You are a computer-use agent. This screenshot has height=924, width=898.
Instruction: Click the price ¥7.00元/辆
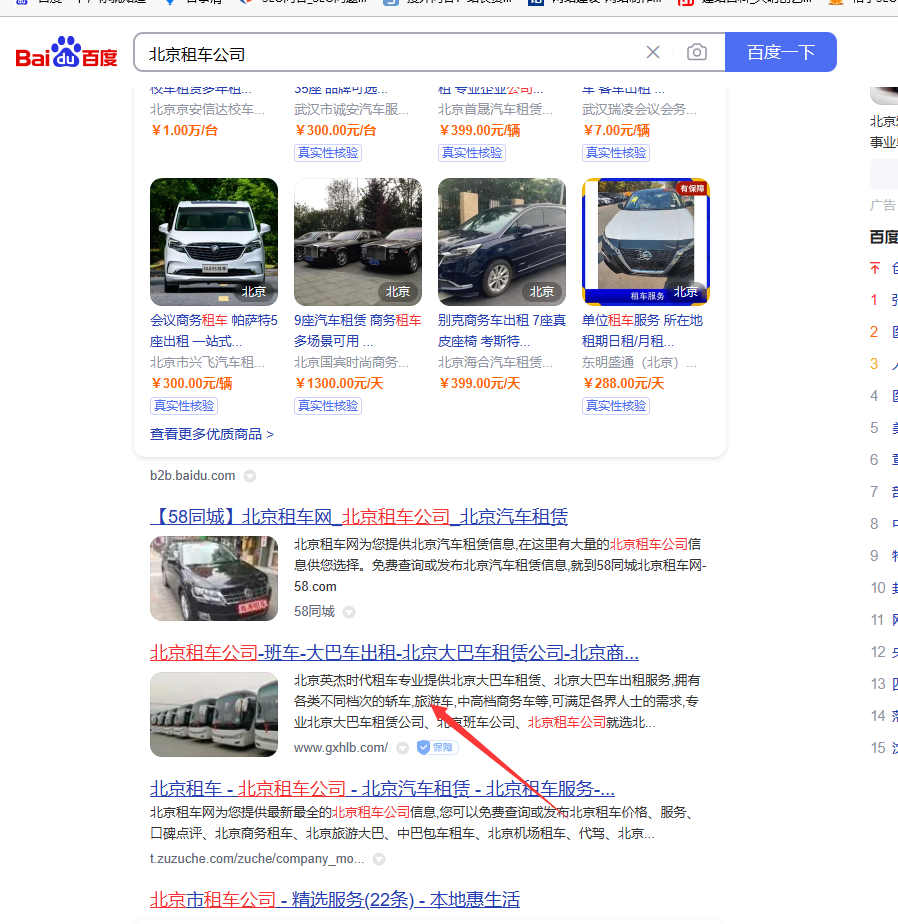coord(616,131)
